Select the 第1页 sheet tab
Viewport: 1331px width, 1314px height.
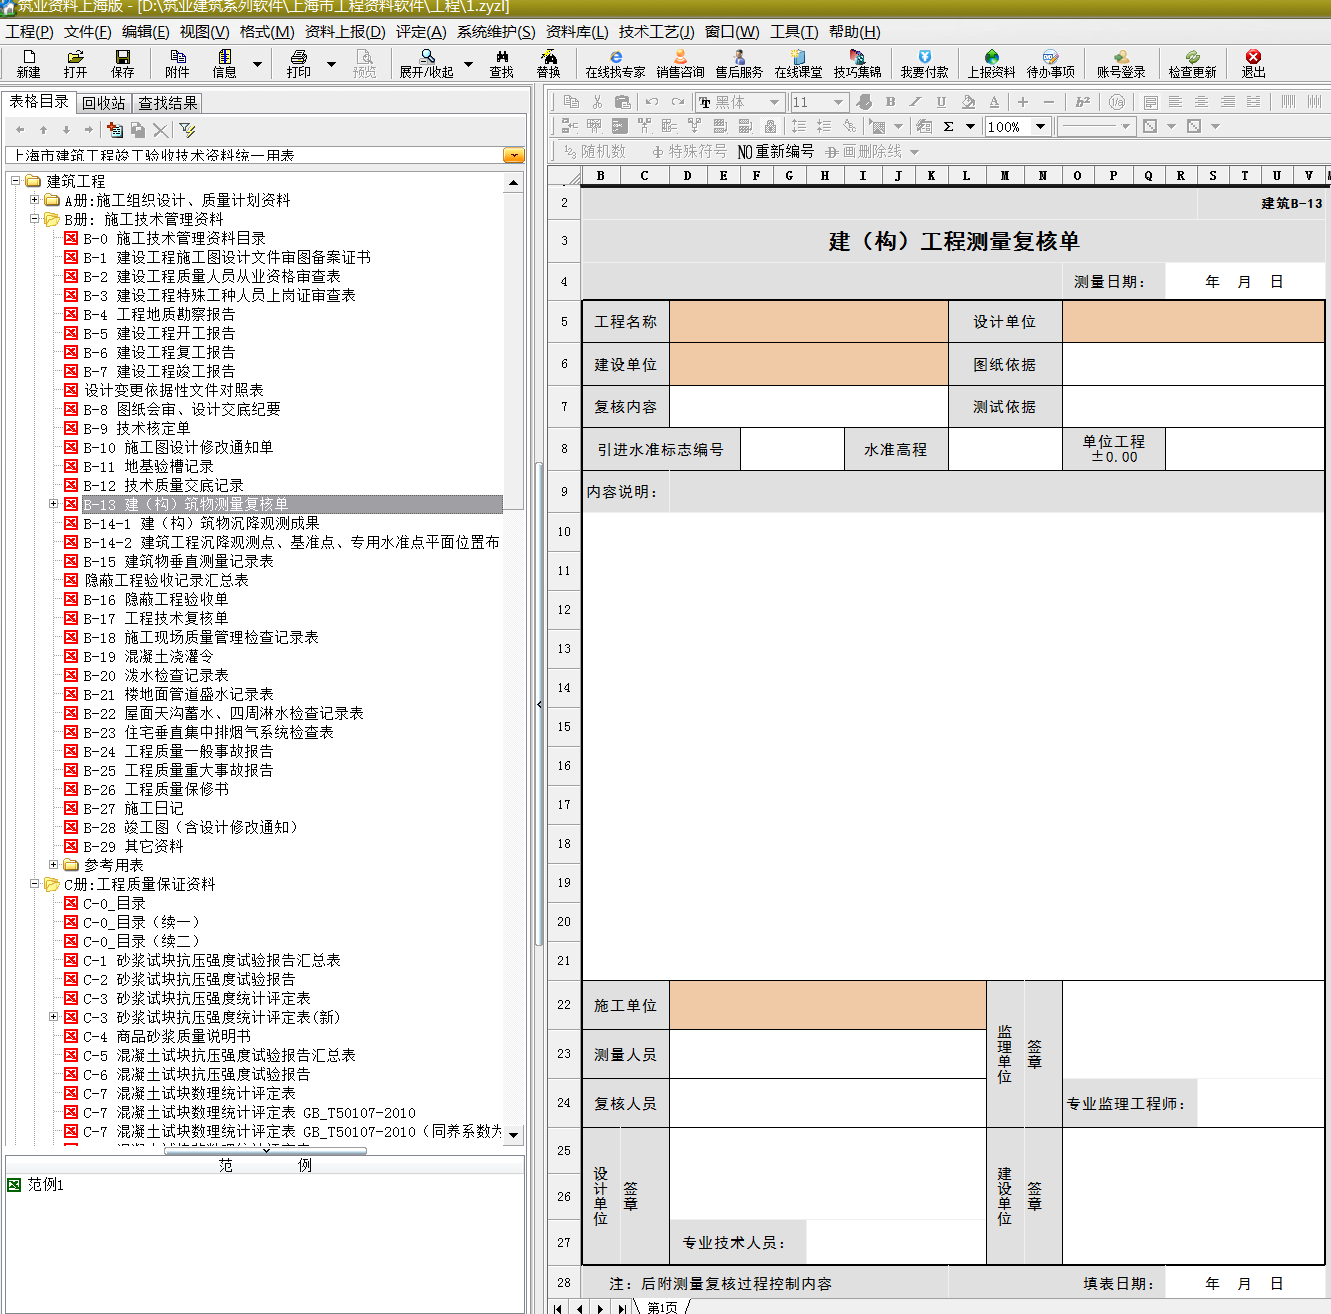click(662, 1307)
